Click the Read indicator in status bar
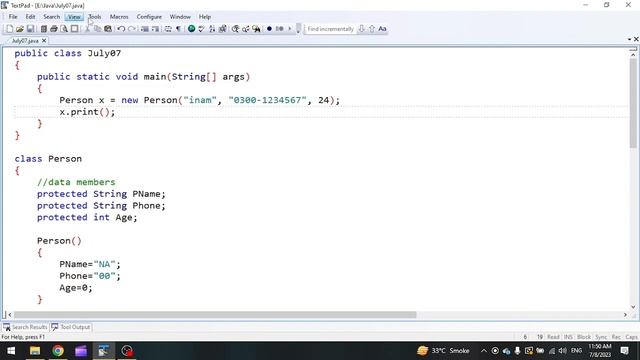The width and height of the screenshot is (640, 360). (x=553, y=337)
